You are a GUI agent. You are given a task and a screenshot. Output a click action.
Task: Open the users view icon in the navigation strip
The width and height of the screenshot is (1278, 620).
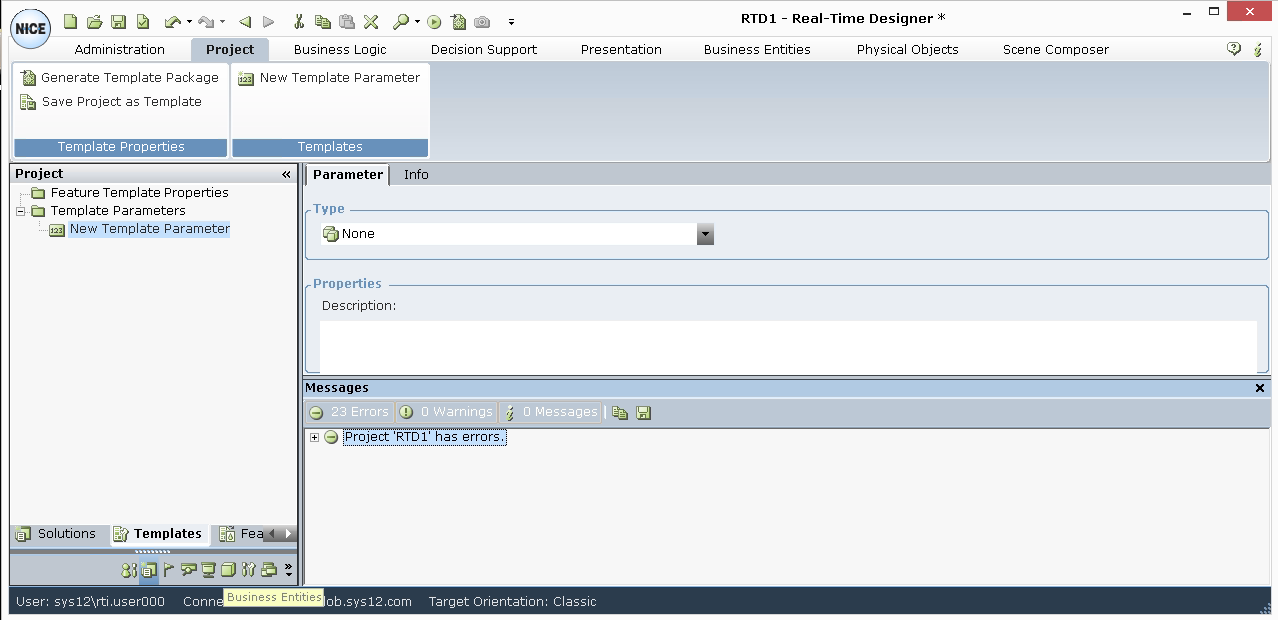pos(129,570)
